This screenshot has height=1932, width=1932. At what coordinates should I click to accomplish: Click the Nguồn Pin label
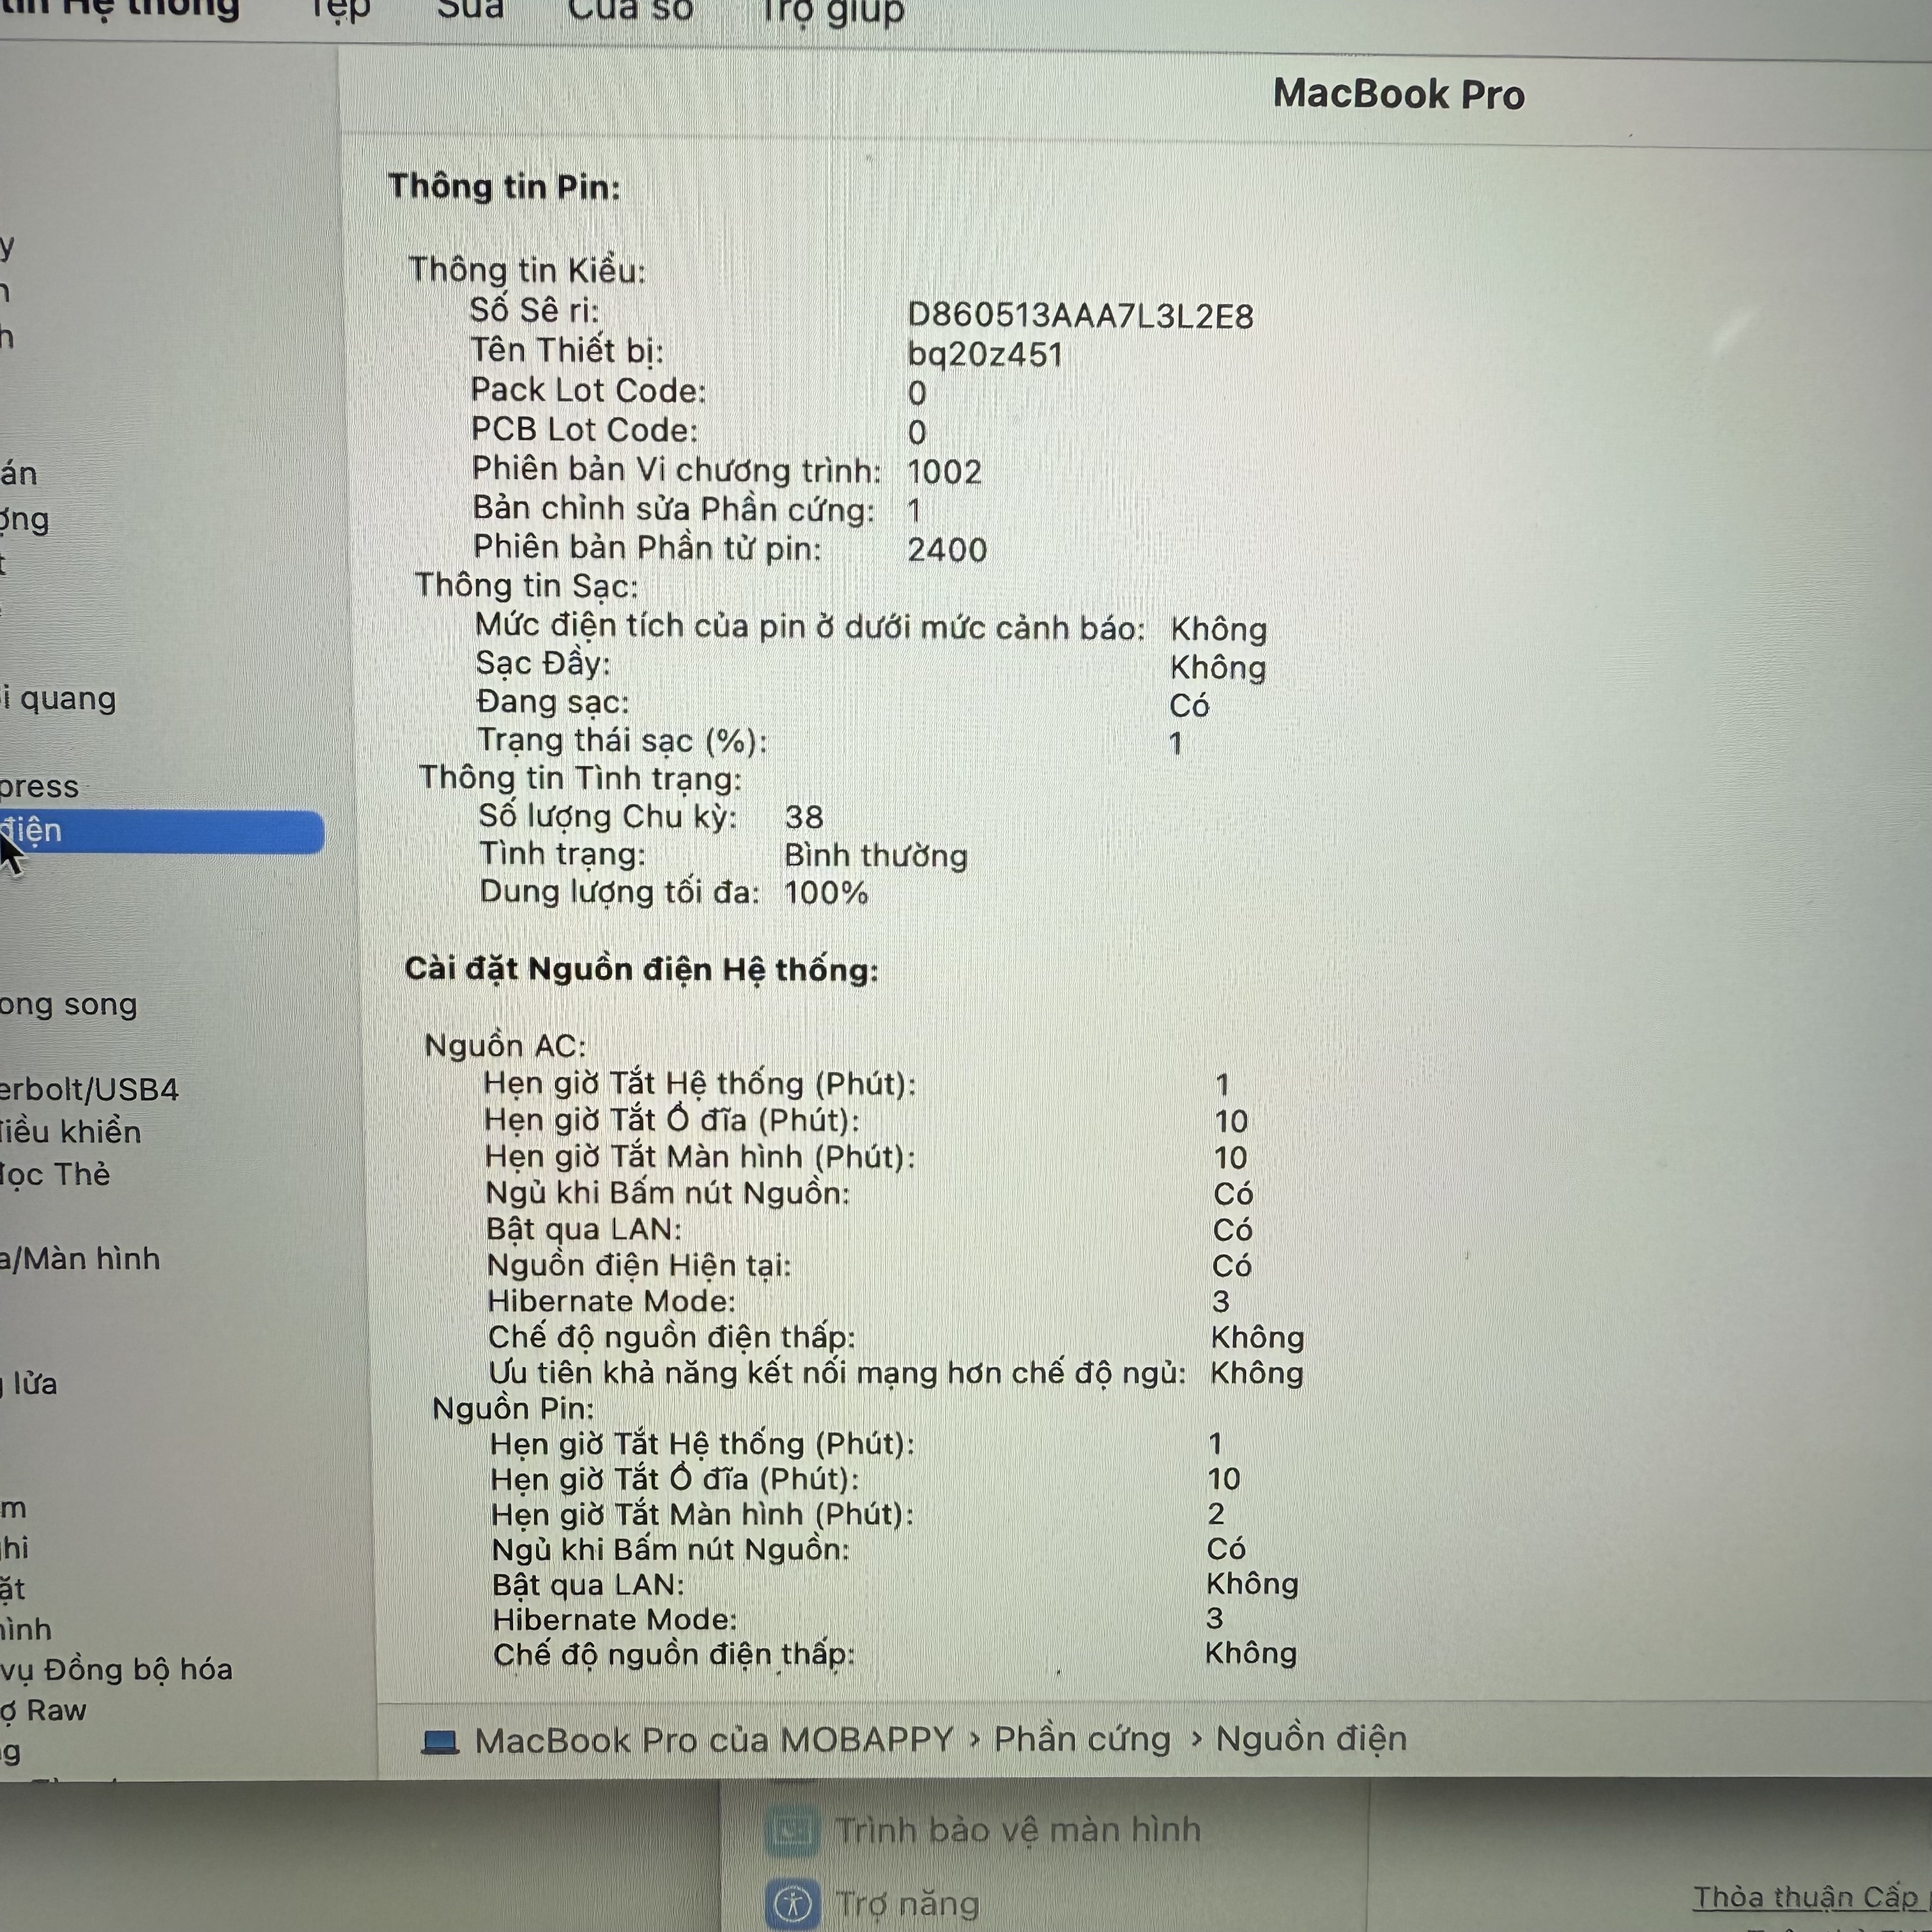tap(513, 1408)
